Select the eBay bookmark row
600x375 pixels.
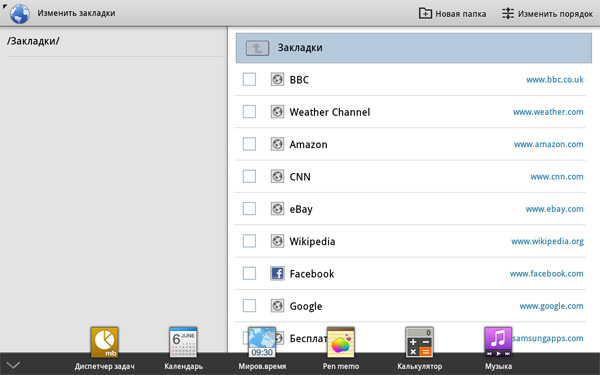tap(411, 209)
